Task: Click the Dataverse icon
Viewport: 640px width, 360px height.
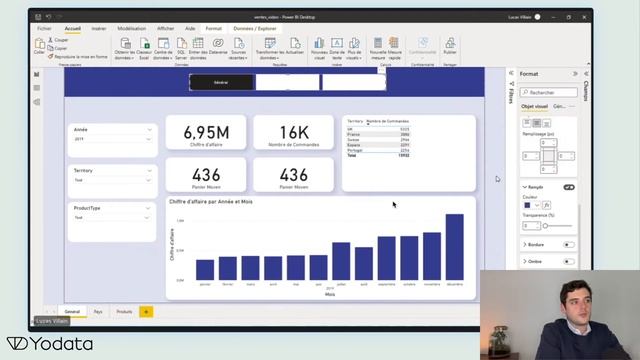Action: 218,43
